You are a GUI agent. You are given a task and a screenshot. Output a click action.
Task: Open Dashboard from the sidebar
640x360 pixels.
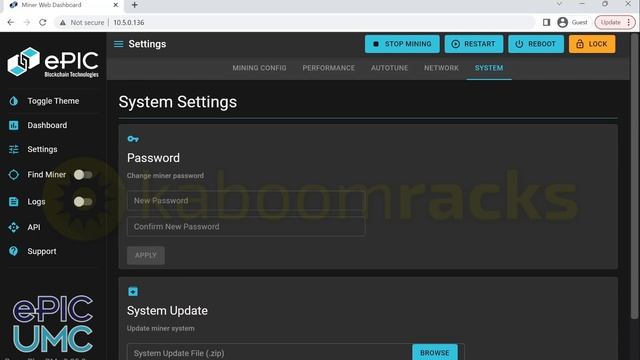click(47, 125)
